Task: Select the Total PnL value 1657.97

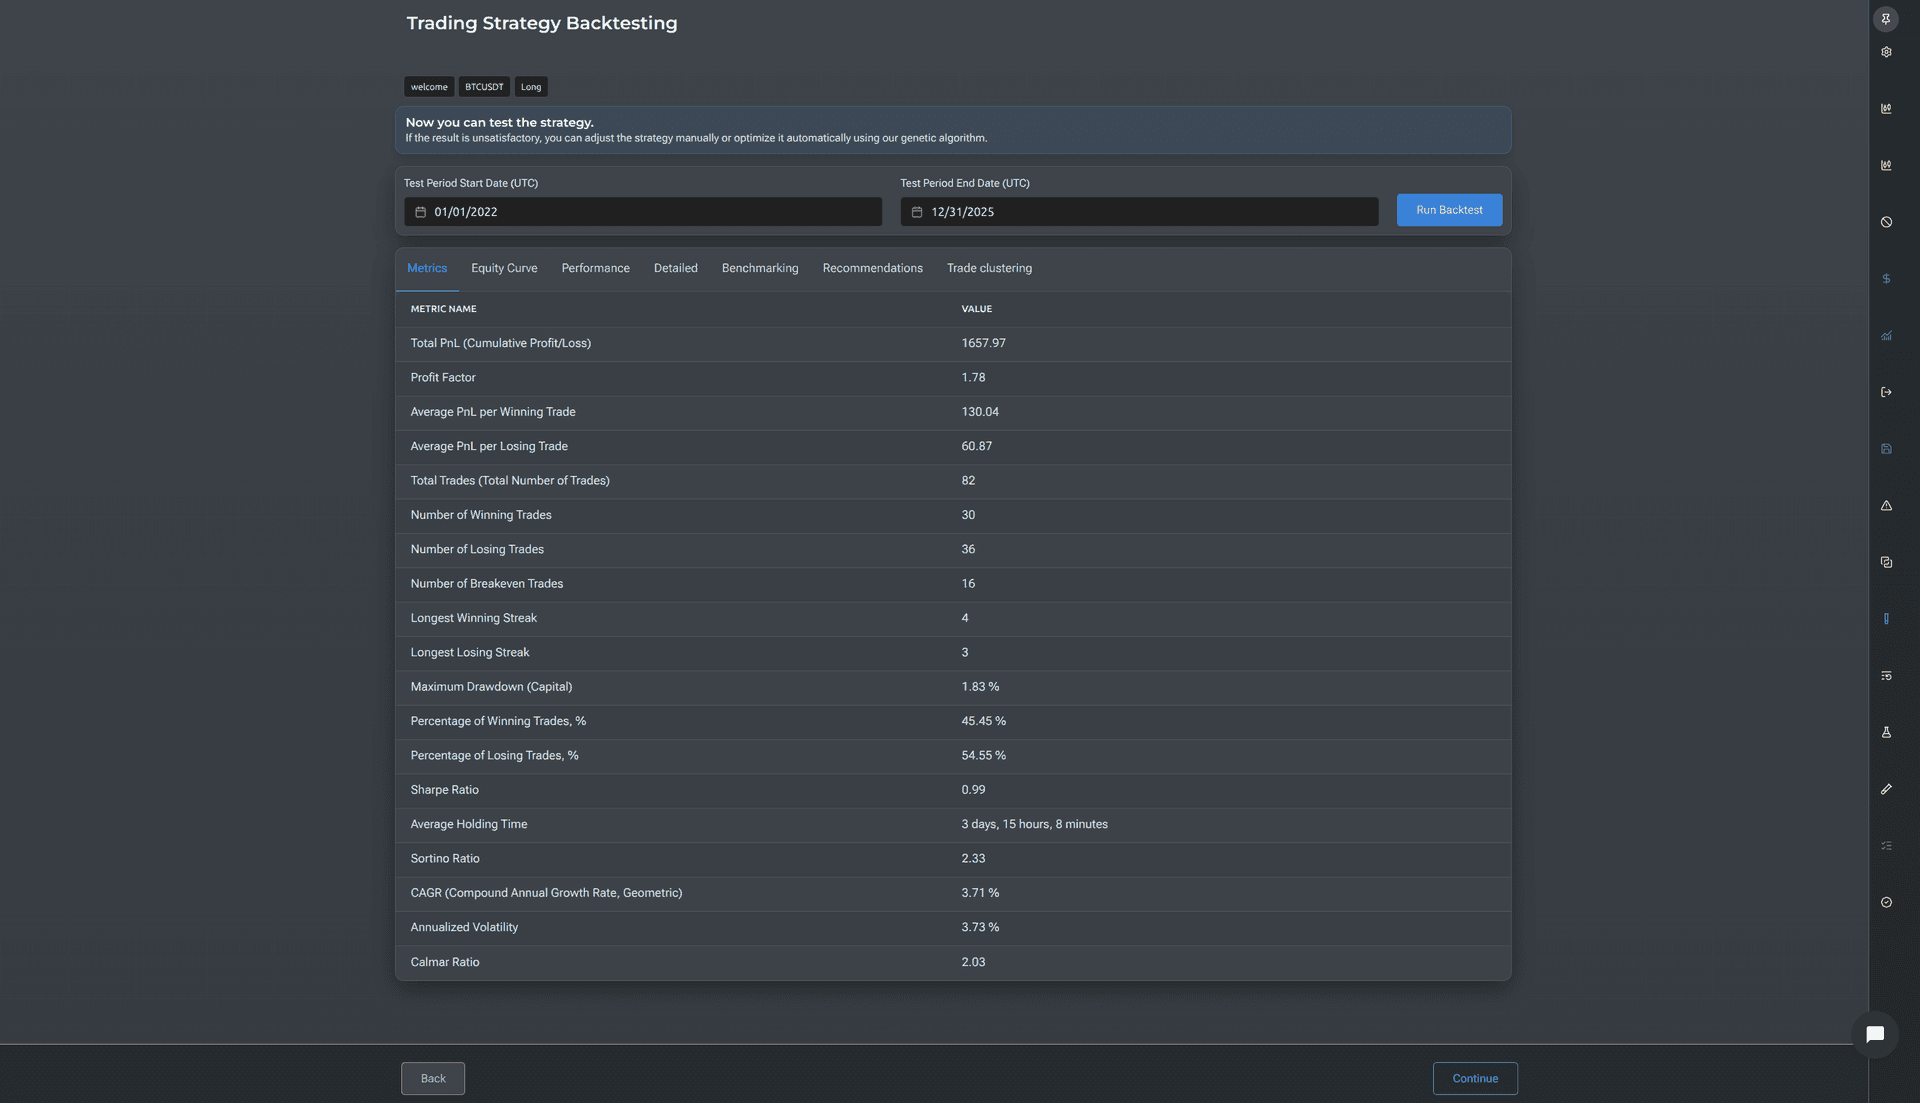Action: [983, 343]
